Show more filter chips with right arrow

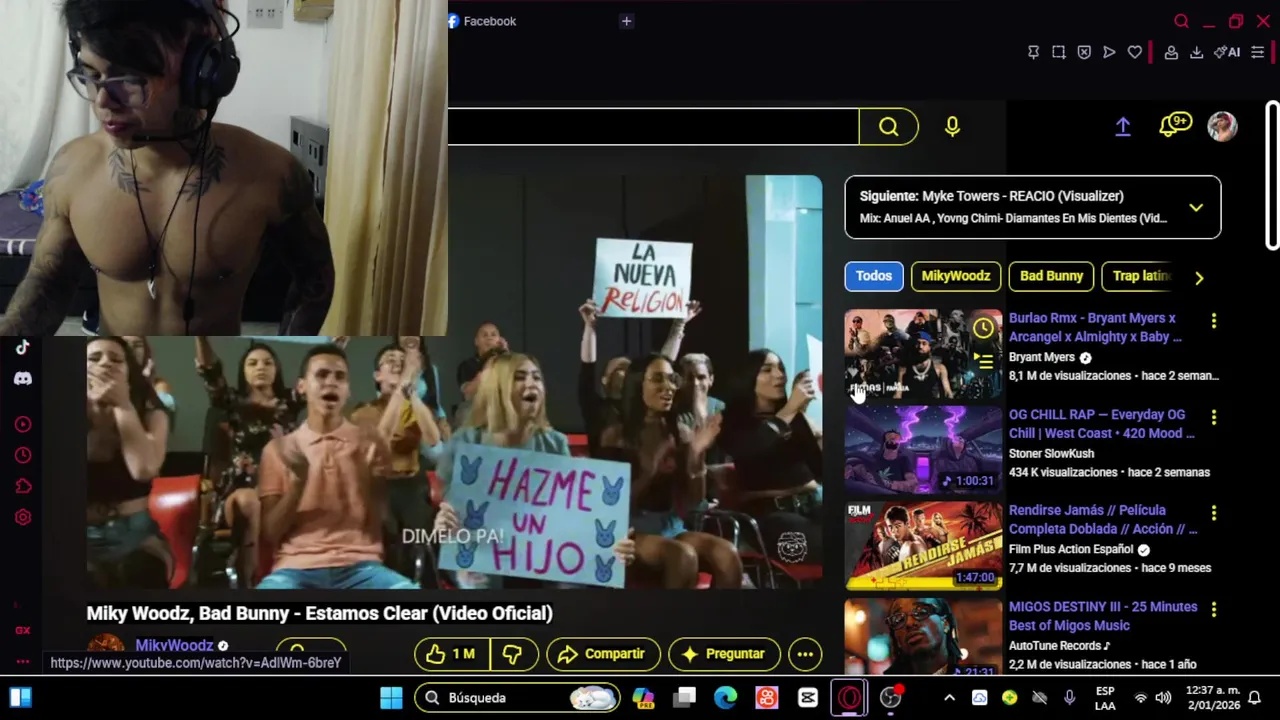1199,278
